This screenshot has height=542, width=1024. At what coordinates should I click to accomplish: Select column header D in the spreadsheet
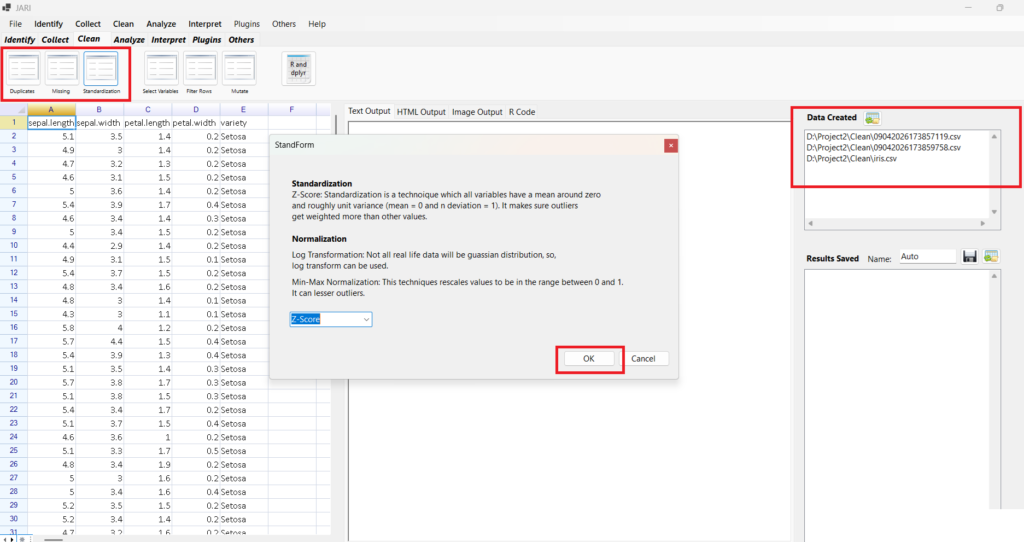coord(195,109)
